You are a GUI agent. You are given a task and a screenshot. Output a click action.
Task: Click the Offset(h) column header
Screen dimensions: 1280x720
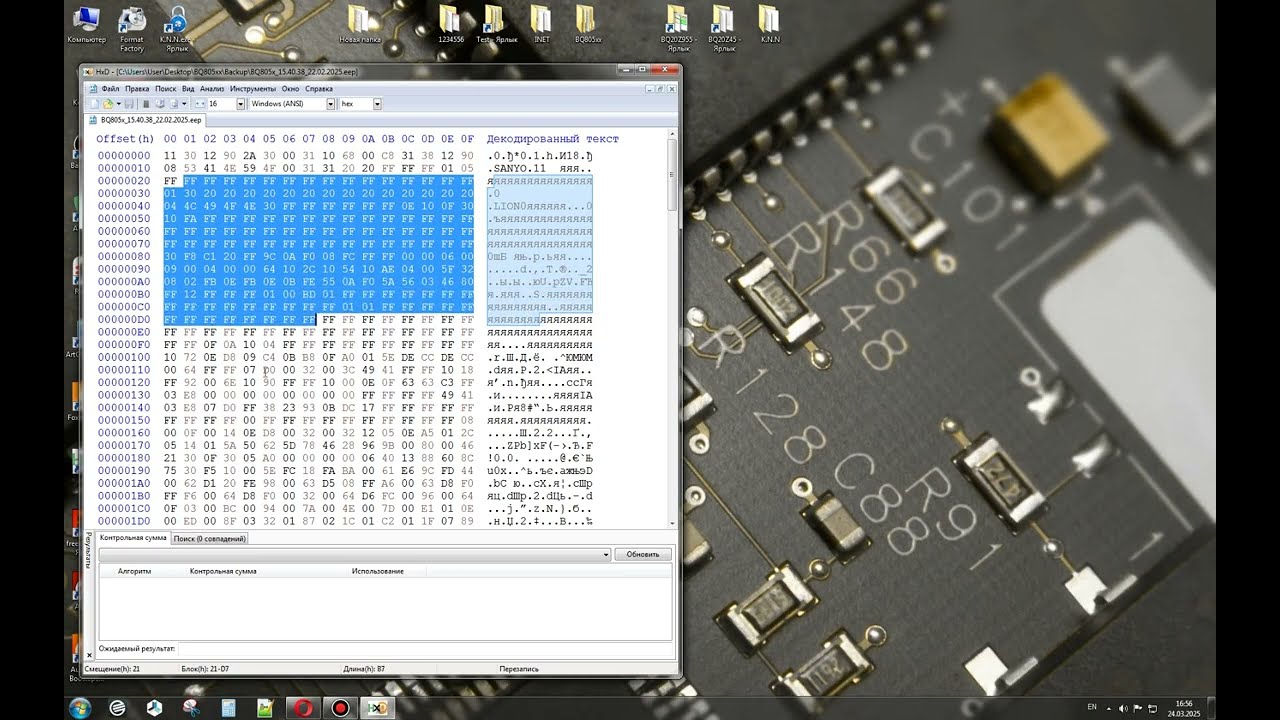pos(125,139)
